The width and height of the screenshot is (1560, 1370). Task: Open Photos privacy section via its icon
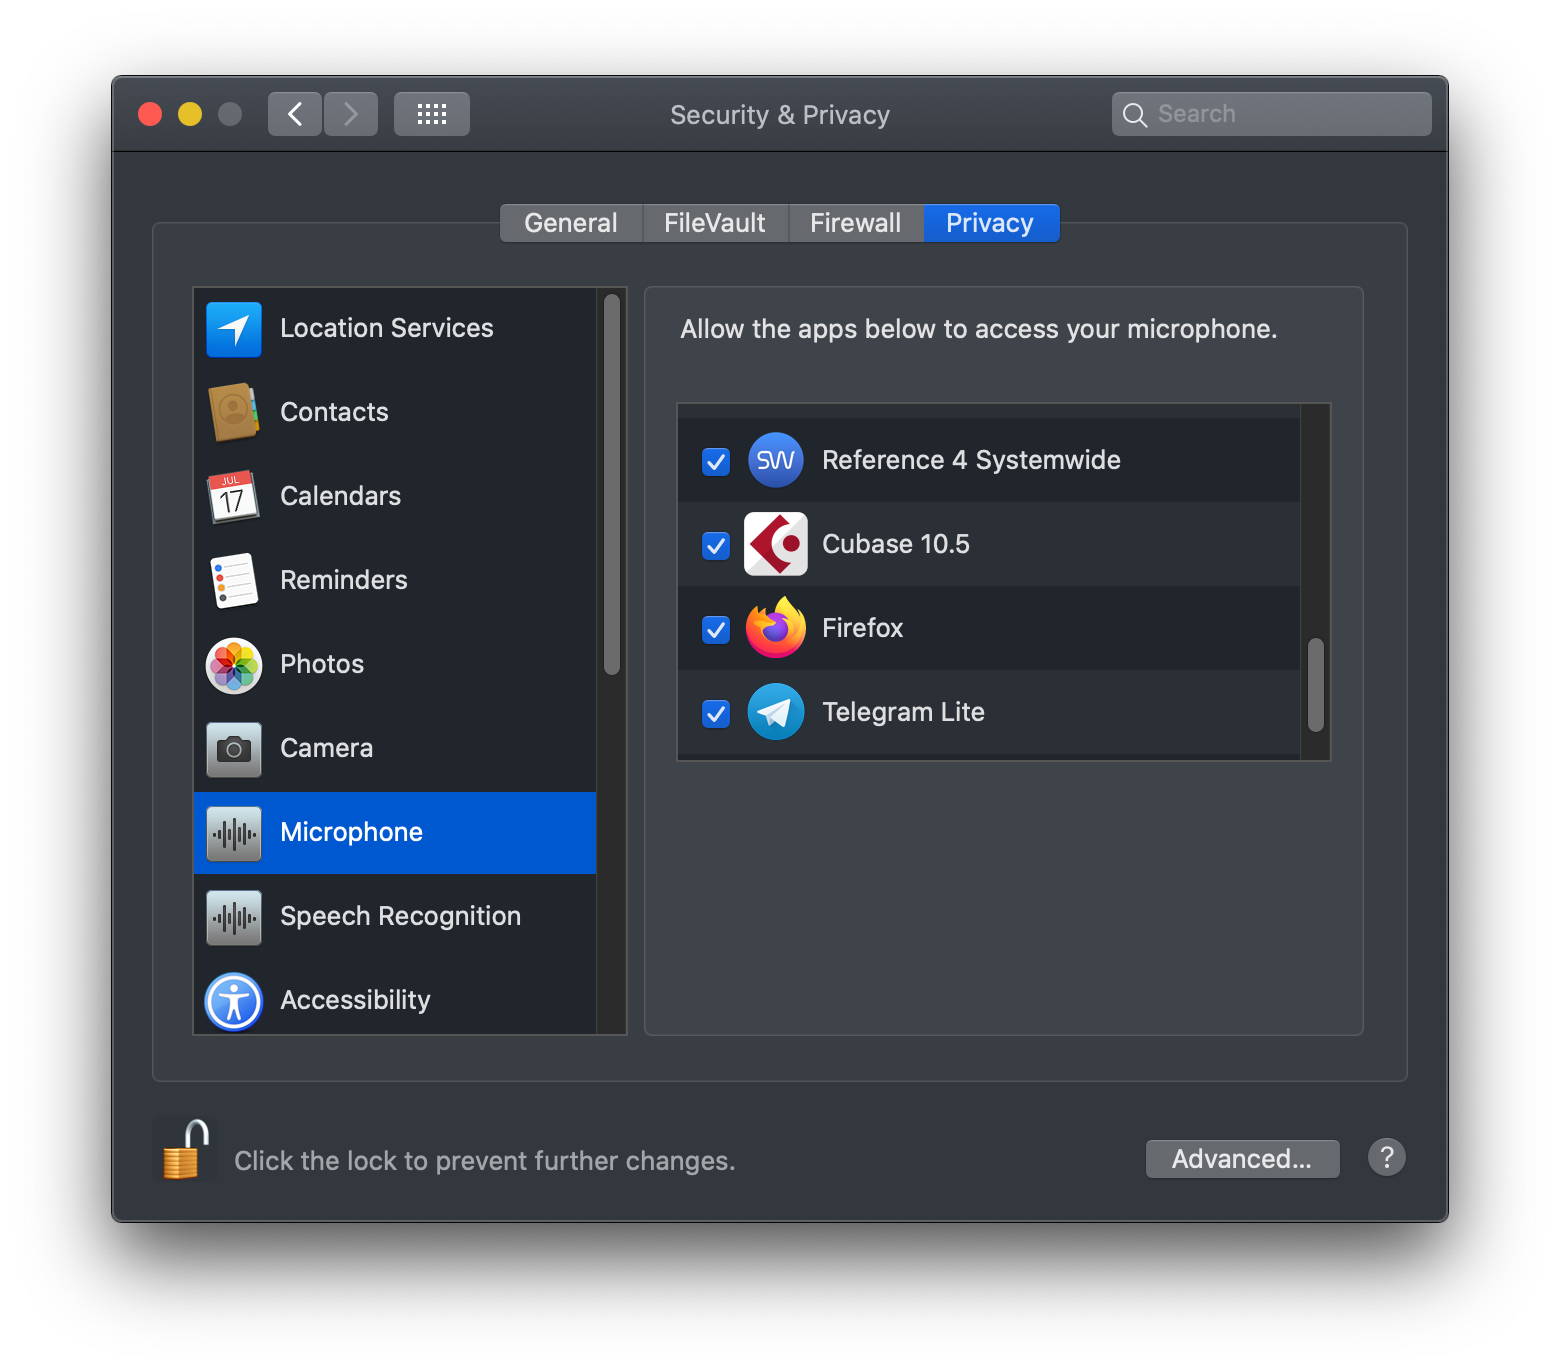pyautogui.click(x=233, y=664)
